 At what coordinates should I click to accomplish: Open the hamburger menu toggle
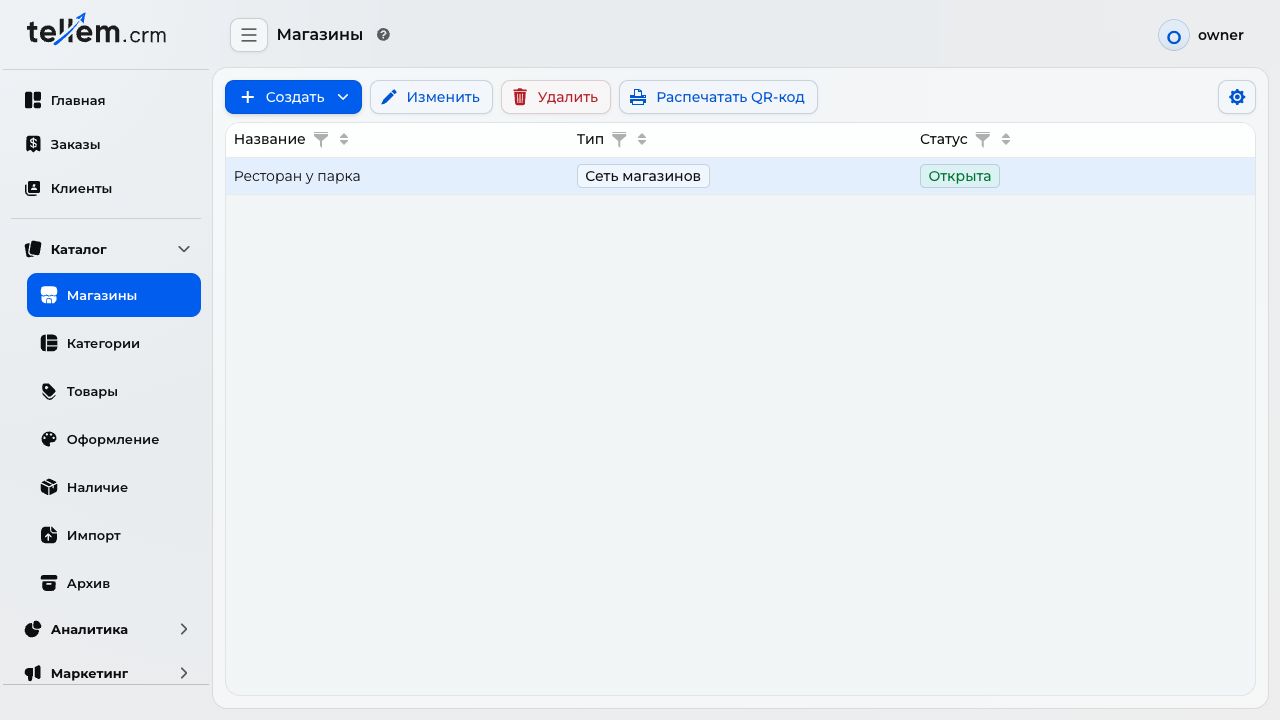point(249,35)
